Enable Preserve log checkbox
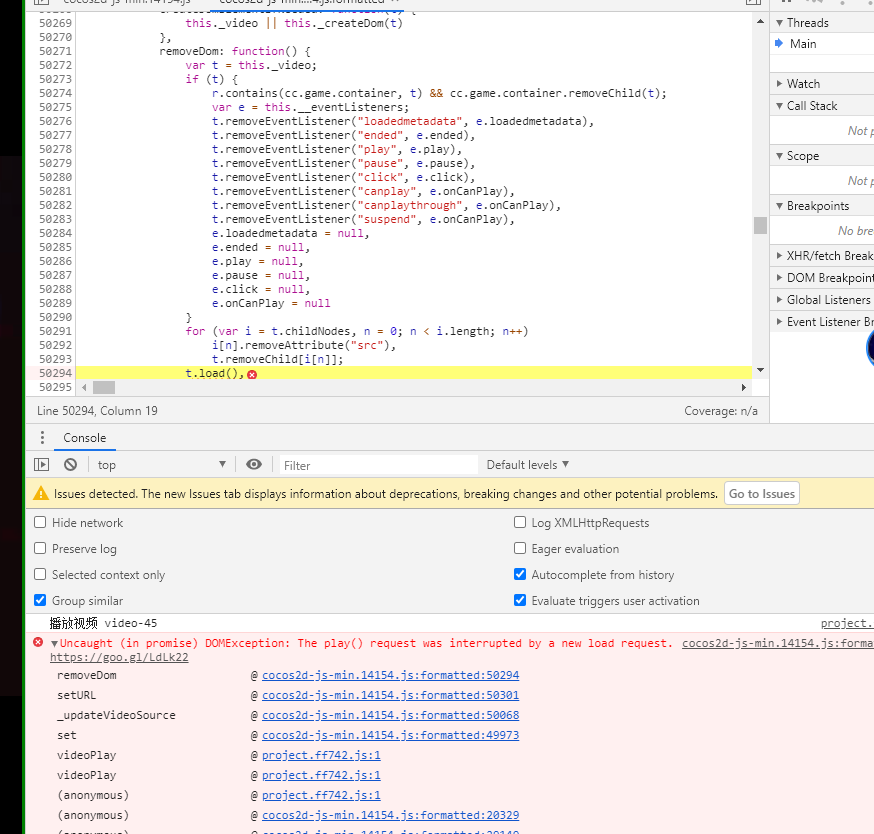The height and width of the screenshot is (834, 874). [x=40, y=549]
